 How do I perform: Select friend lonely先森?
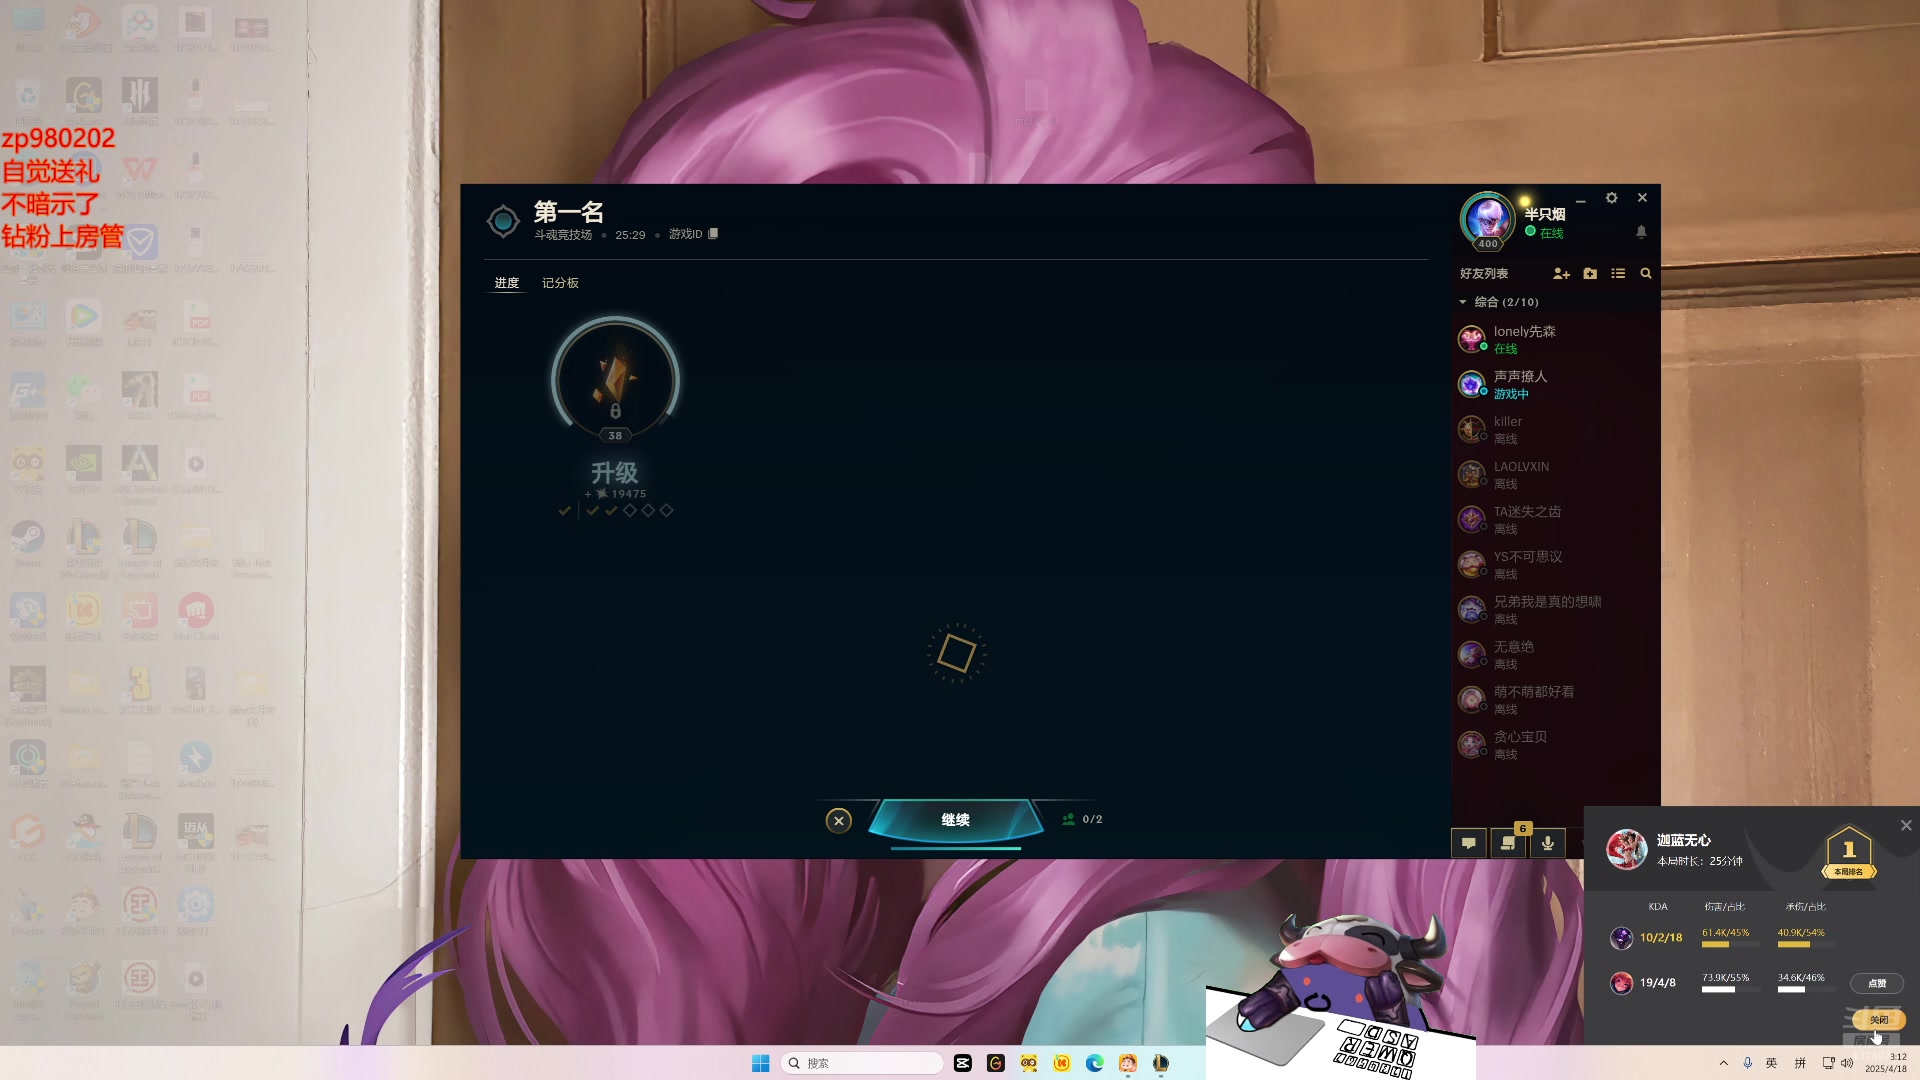click(x=1555, y=340)
